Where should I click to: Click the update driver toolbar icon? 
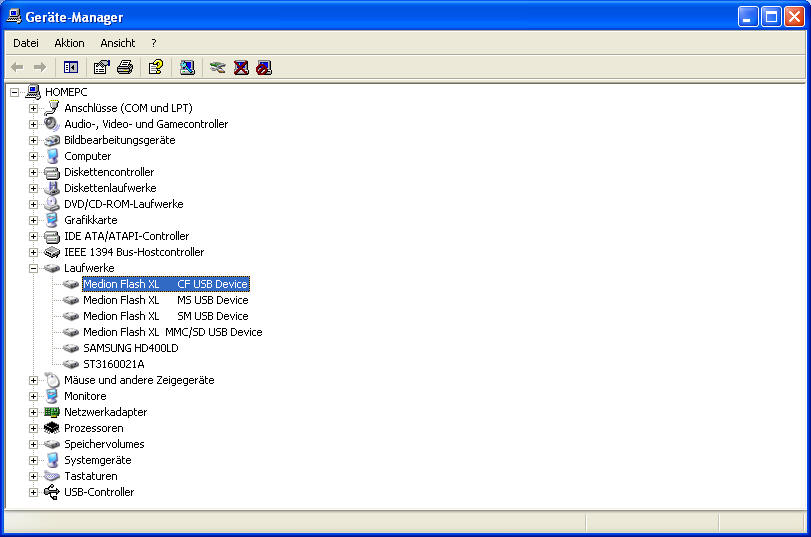pyautogui.click(x=218, y=67)
